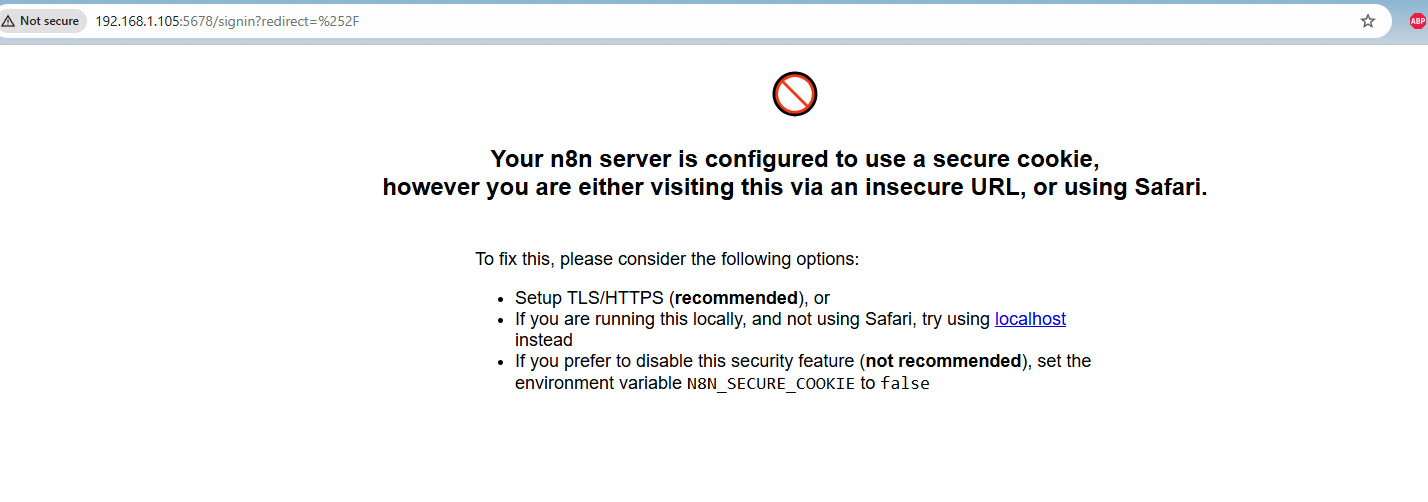Open the ABP extension icon
The height and width of the screenshot is (502, 1428).
click(x=1417, y=21)
